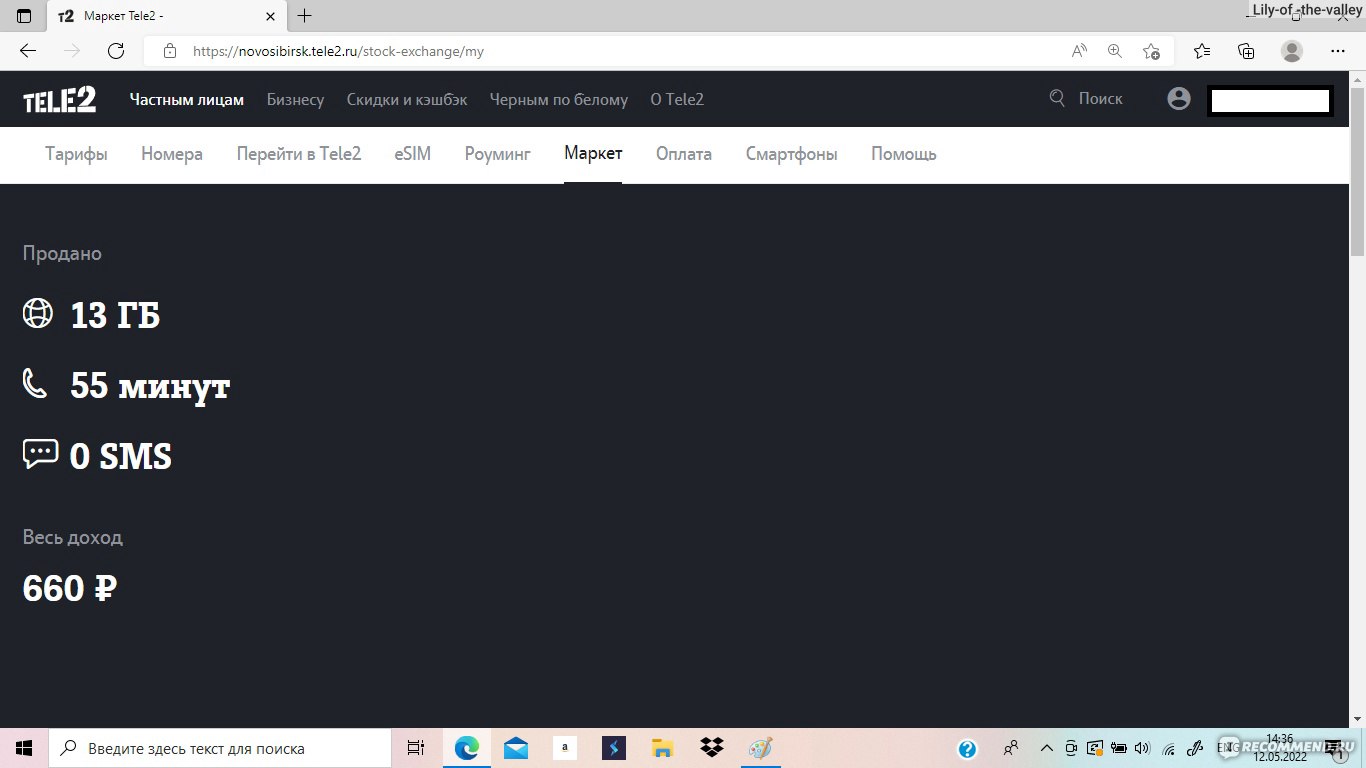Click the zoom magnifier icon in address bar
This screenshot has width=1366, height=768.
point(1115,51)
